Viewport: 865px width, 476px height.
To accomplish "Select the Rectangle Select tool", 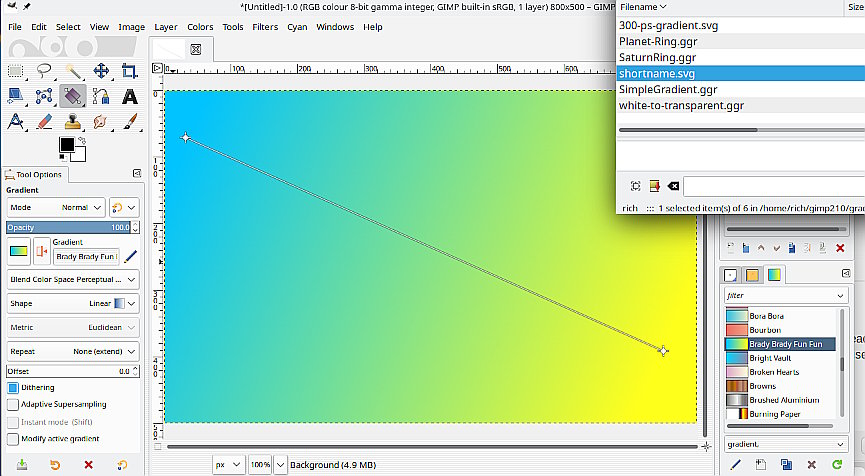I will 15,71.
